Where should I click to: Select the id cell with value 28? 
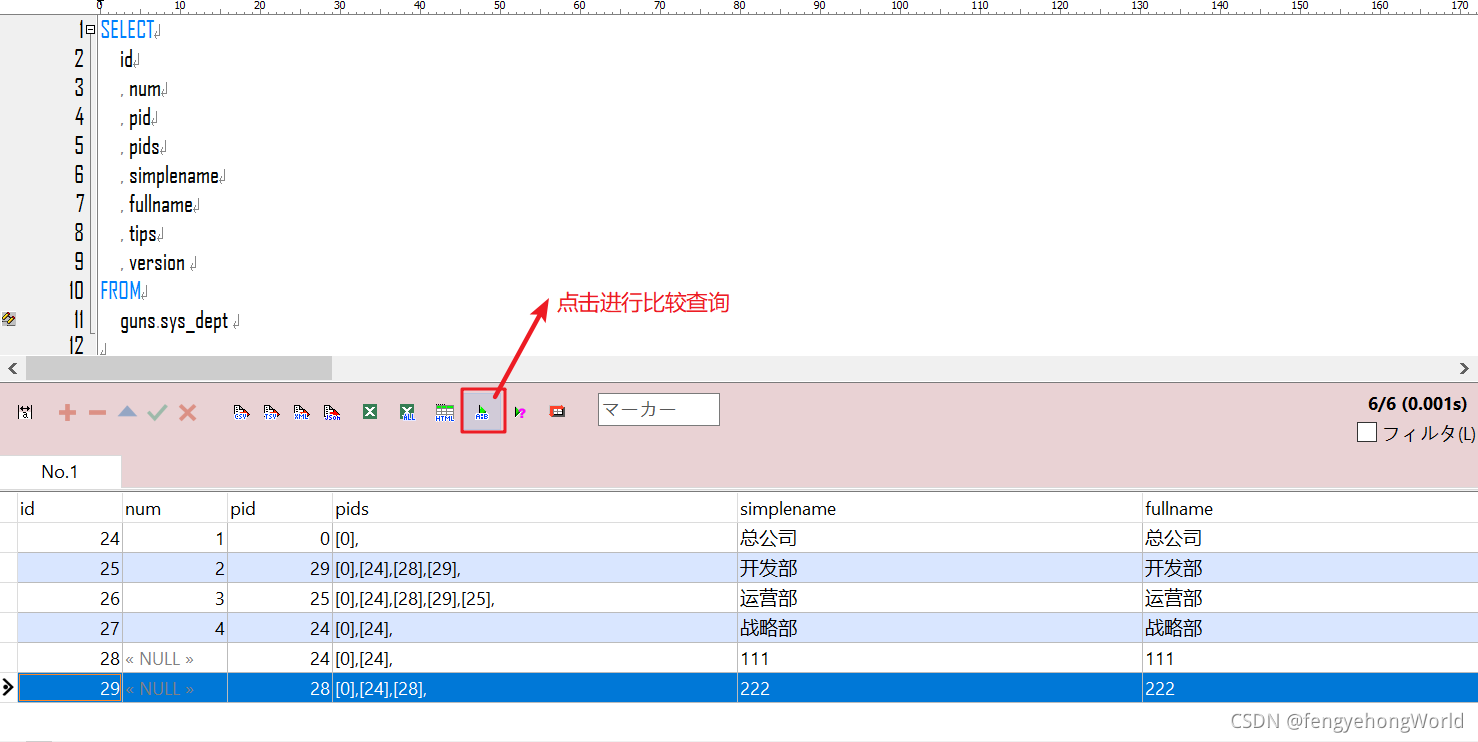click(x=70, y=658)
